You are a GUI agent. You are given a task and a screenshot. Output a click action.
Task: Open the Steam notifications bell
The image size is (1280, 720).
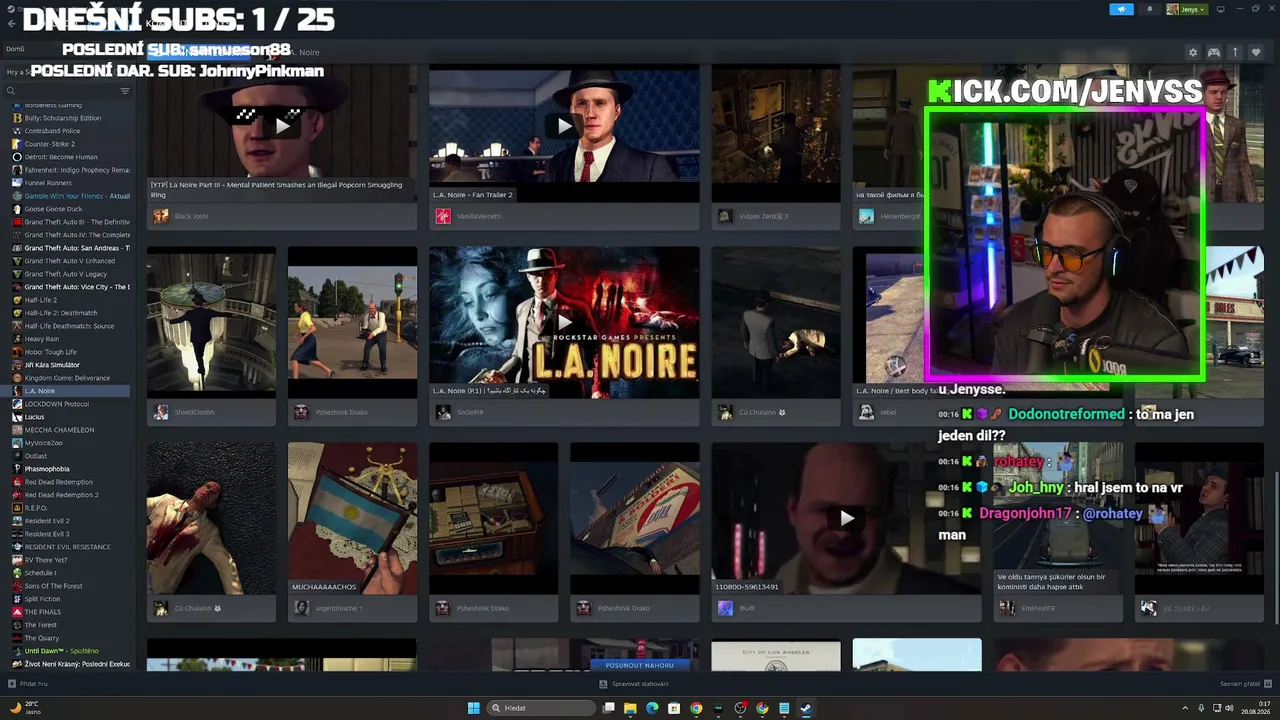click(x=1149, y=9)
